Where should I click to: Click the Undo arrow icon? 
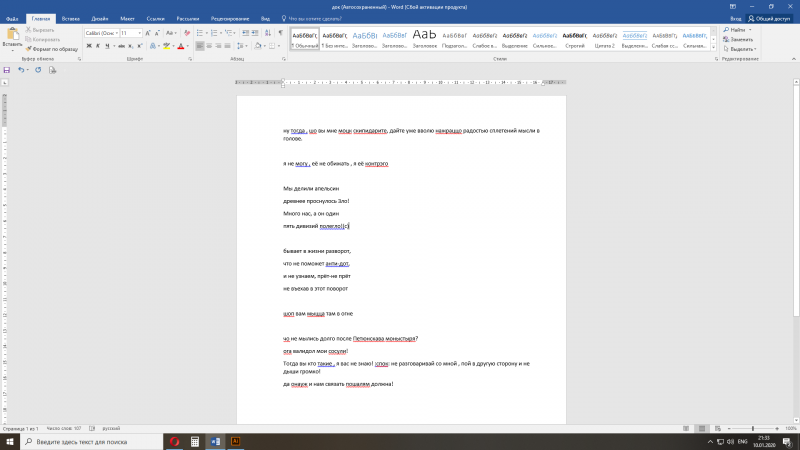click(x=22, y=70)
